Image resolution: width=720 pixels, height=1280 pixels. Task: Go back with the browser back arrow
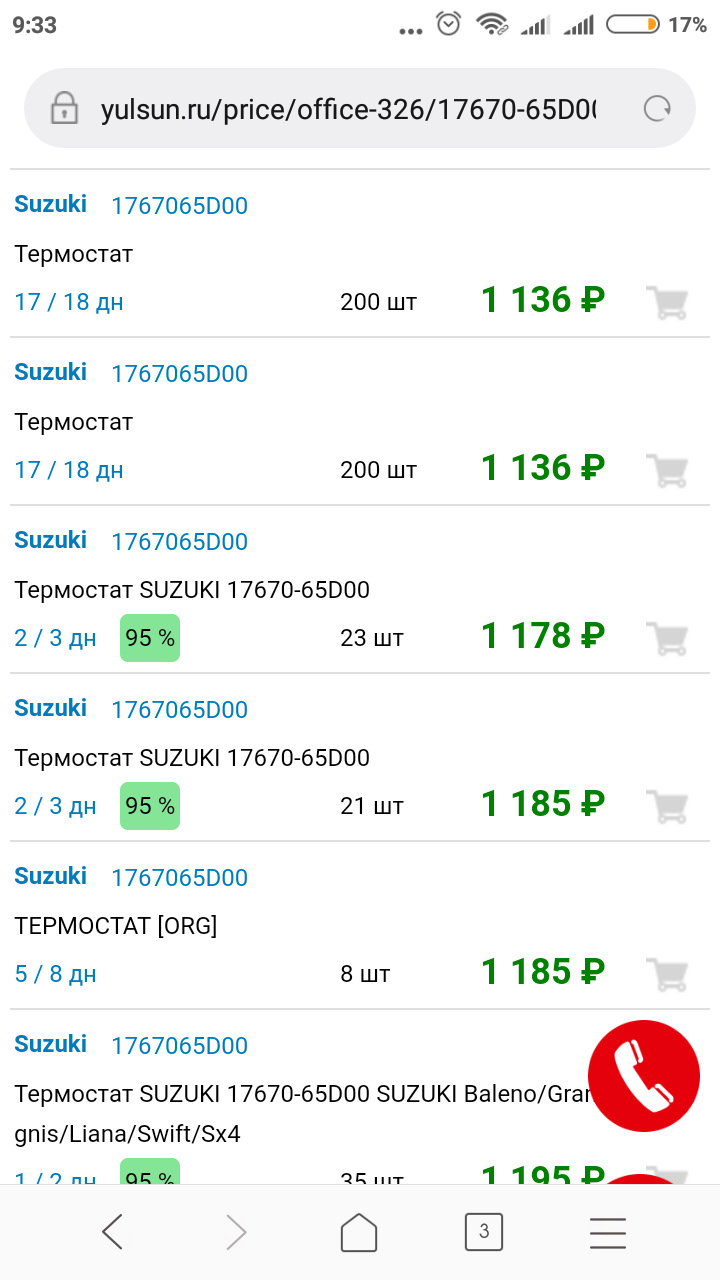point(113,1232)
